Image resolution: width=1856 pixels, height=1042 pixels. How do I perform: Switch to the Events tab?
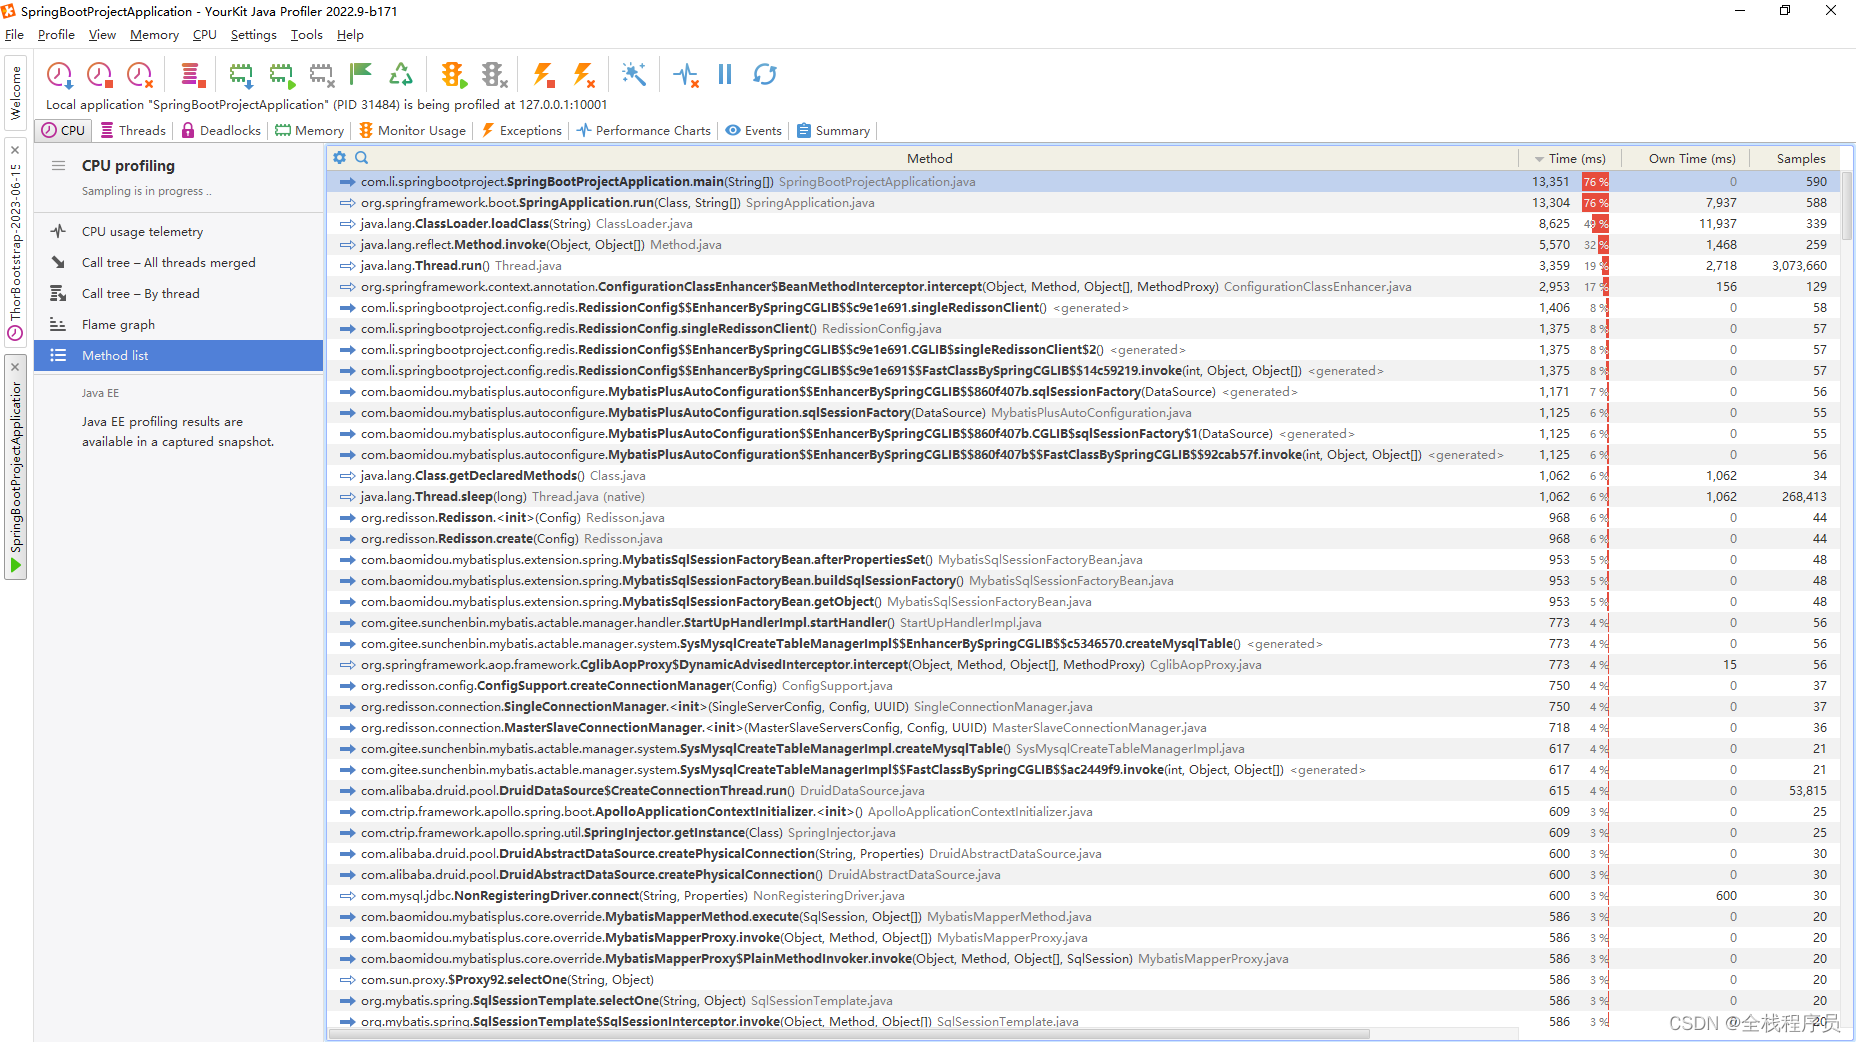[754, 131]
